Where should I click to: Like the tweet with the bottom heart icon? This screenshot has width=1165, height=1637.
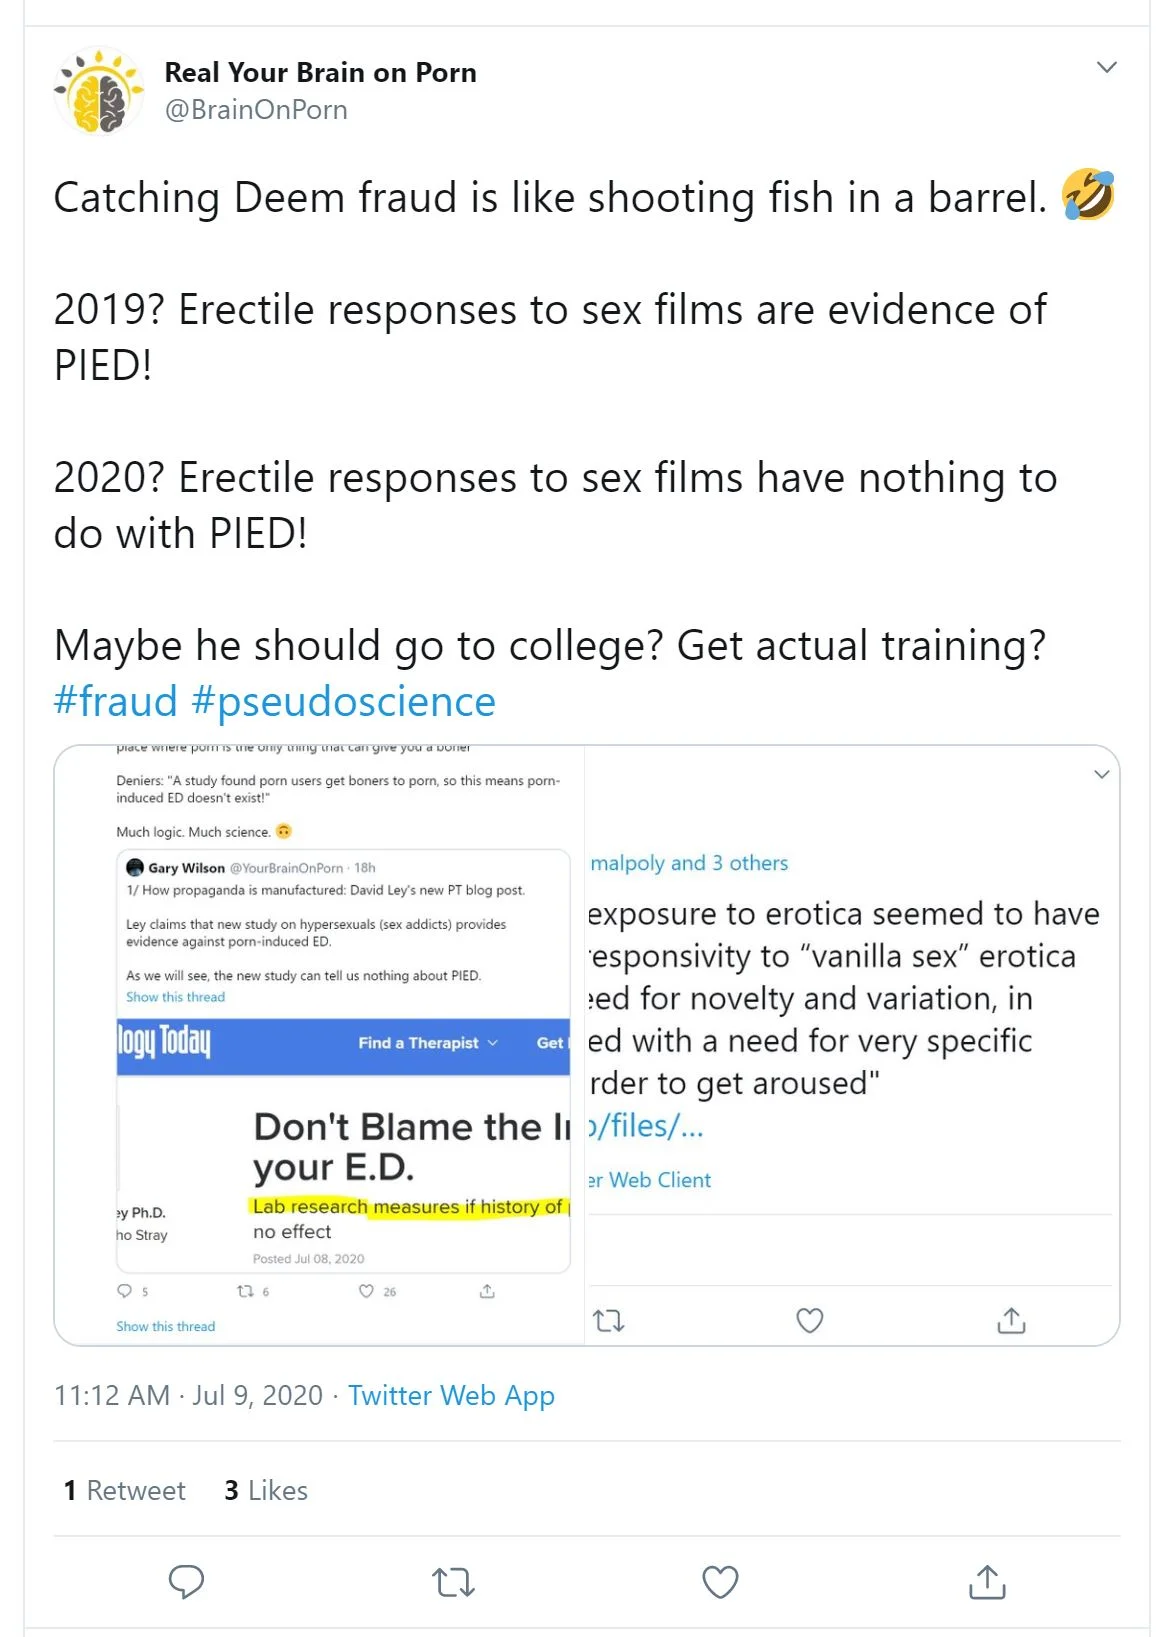720,1581
